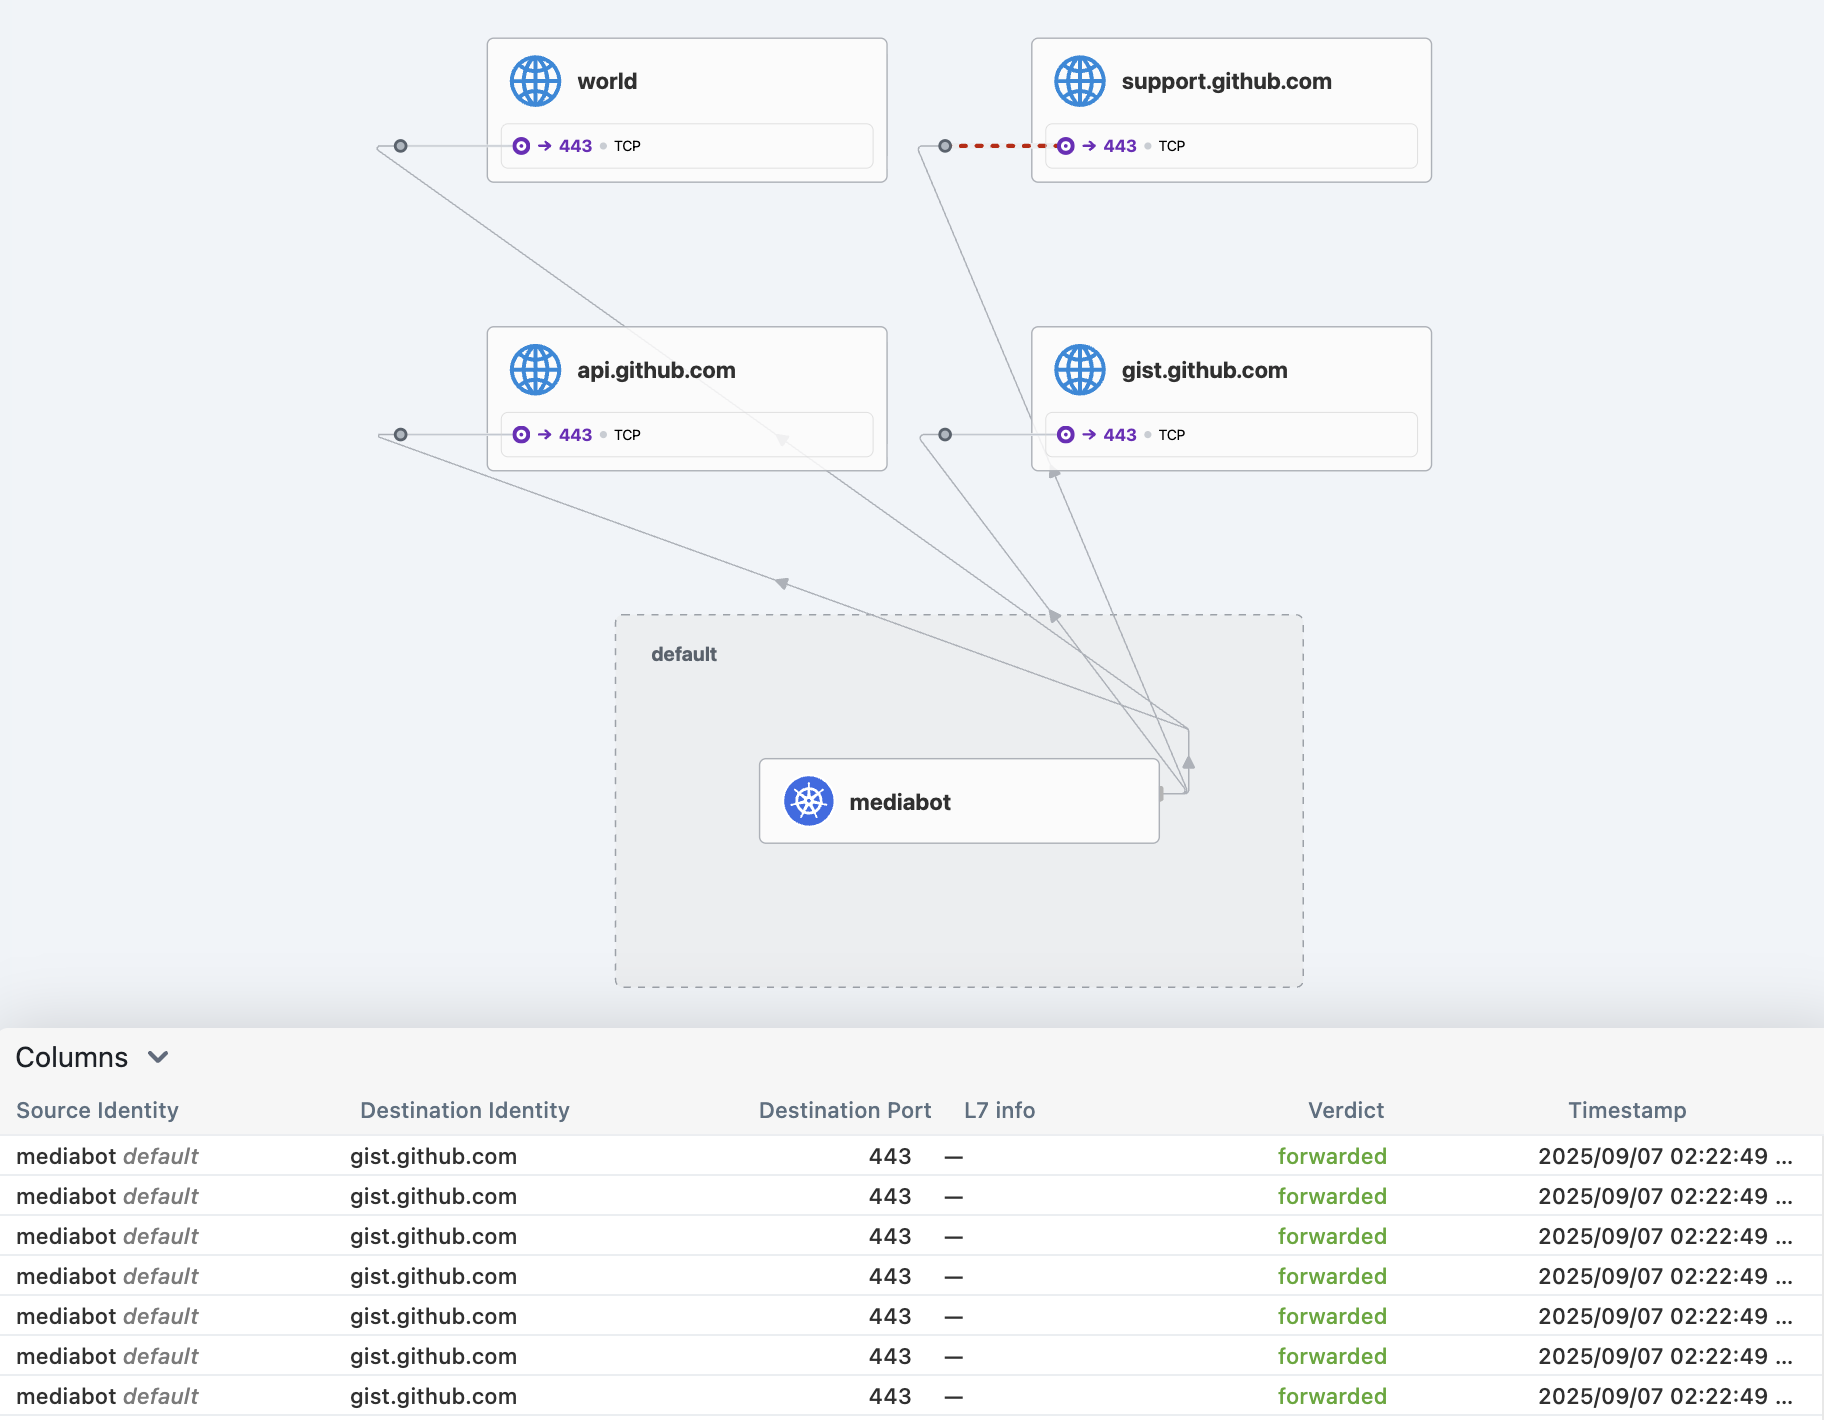Click 443 port link in gist.github.com card

pyautogui.click(x=1120, y=435)
